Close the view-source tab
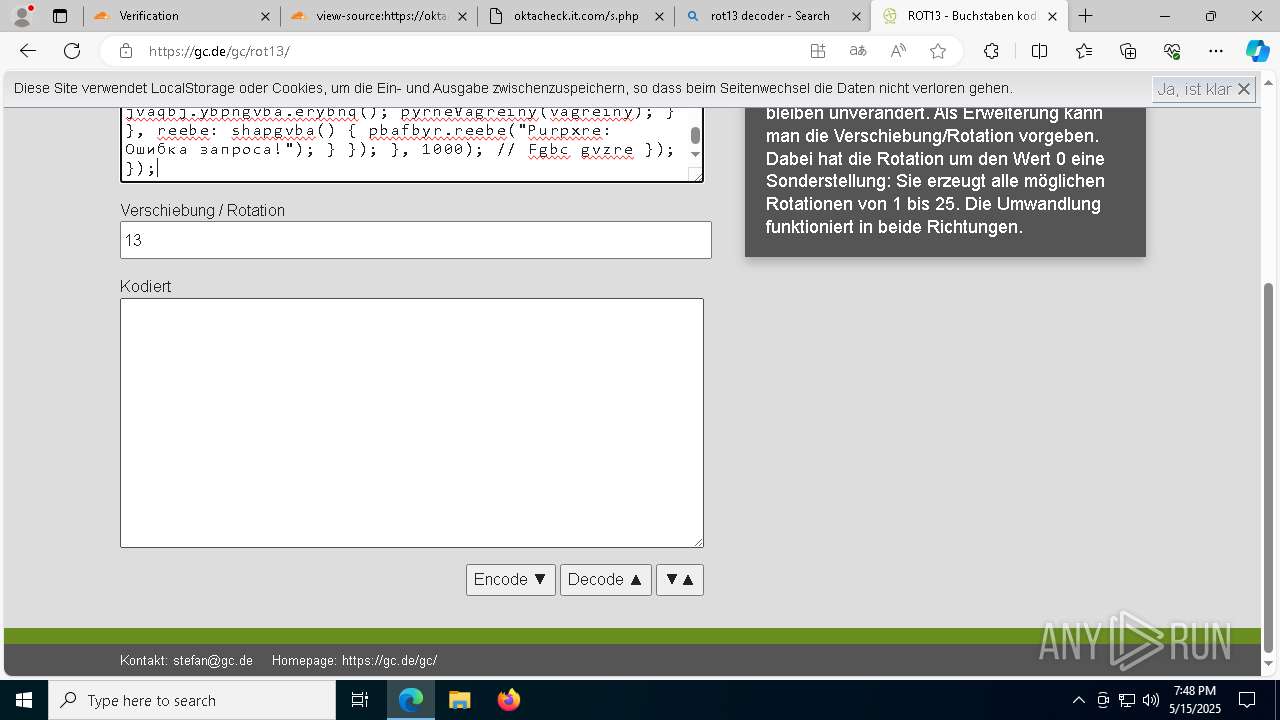The height and width of the screenshot is (720, 1280). tap(462, 16)
